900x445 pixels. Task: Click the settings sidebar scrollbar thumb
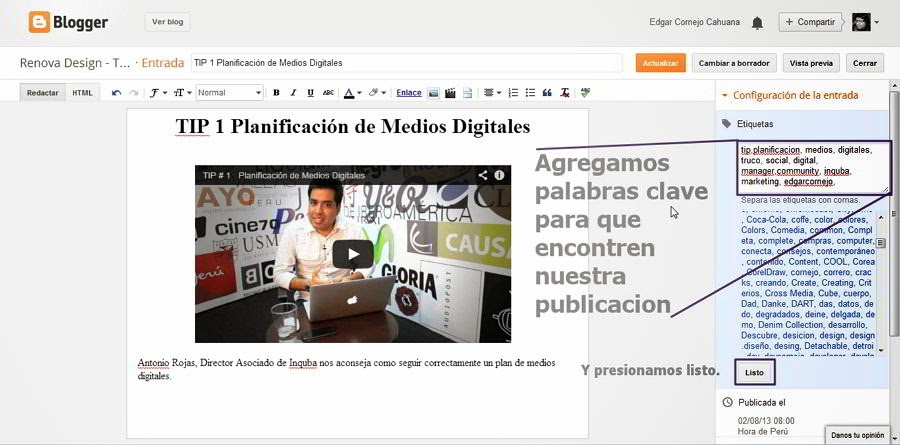click(x=893, y=212)
